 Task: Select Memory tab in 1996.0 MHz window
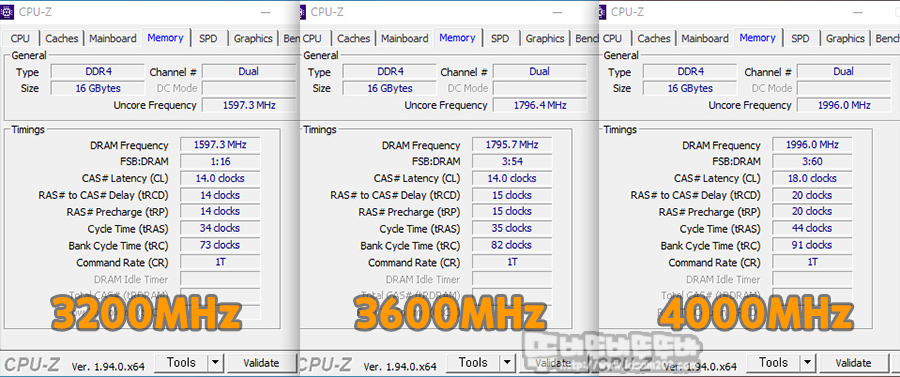click(758, 37)
